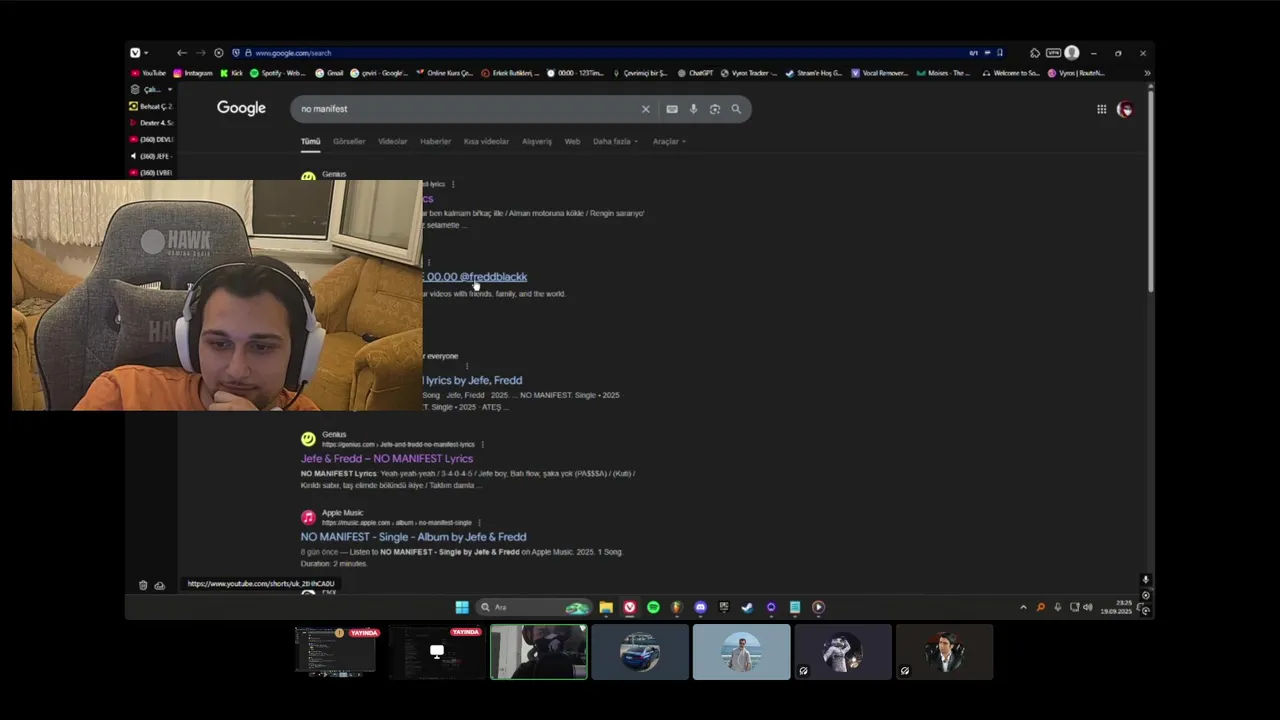This screenshot has height=720, width=1280.
Task: Switch to the Kısa videolar tab
Action: [x=486, y=141]
